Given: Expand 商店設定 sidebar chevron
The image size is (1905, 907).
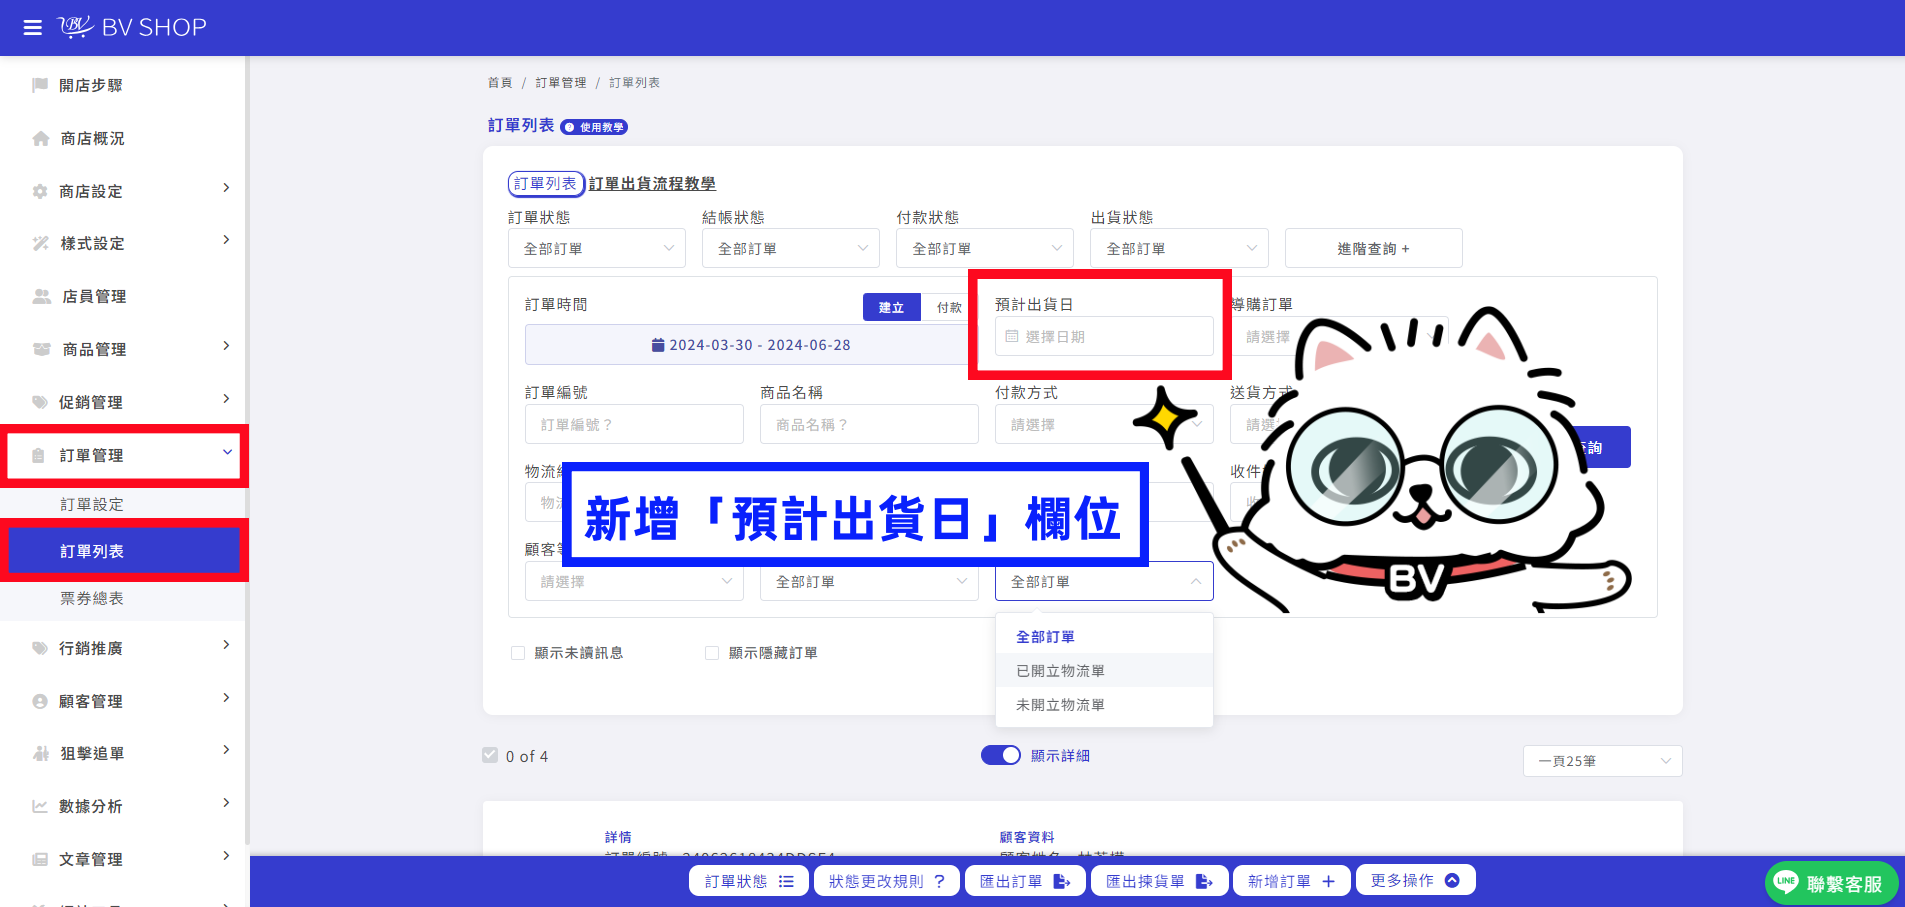Looking at the screenshot, I should (x=226, y=188).
